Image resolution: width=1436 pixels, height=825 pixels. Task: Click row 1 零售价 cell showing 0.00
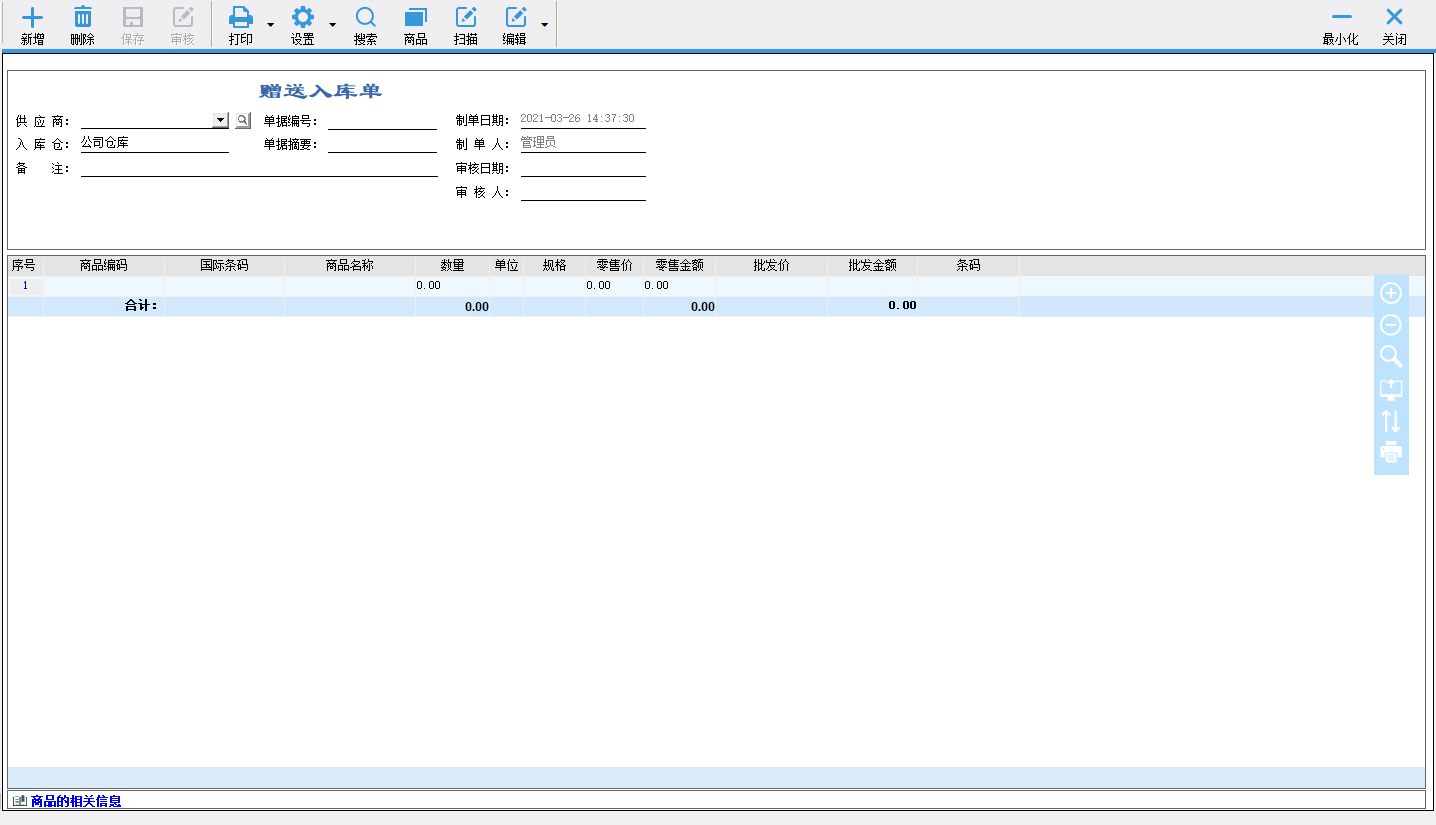pyautogui.click(x=614, y=286)
